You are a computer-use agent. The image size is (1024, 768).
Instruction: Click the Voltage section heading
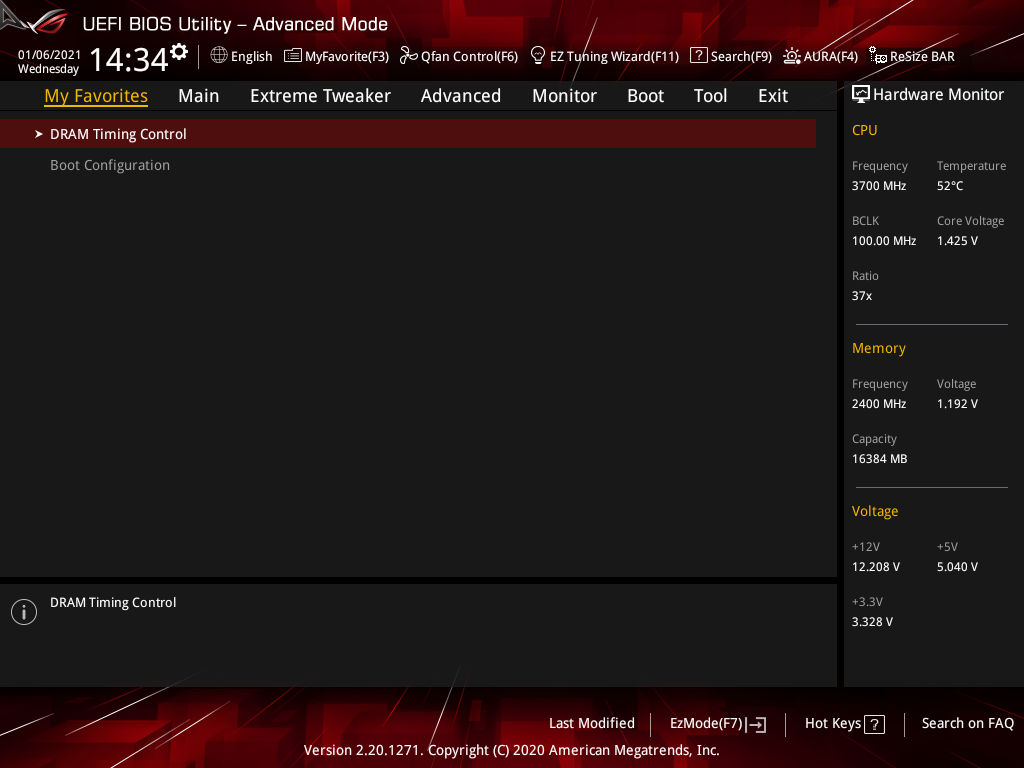click(874, 511)
